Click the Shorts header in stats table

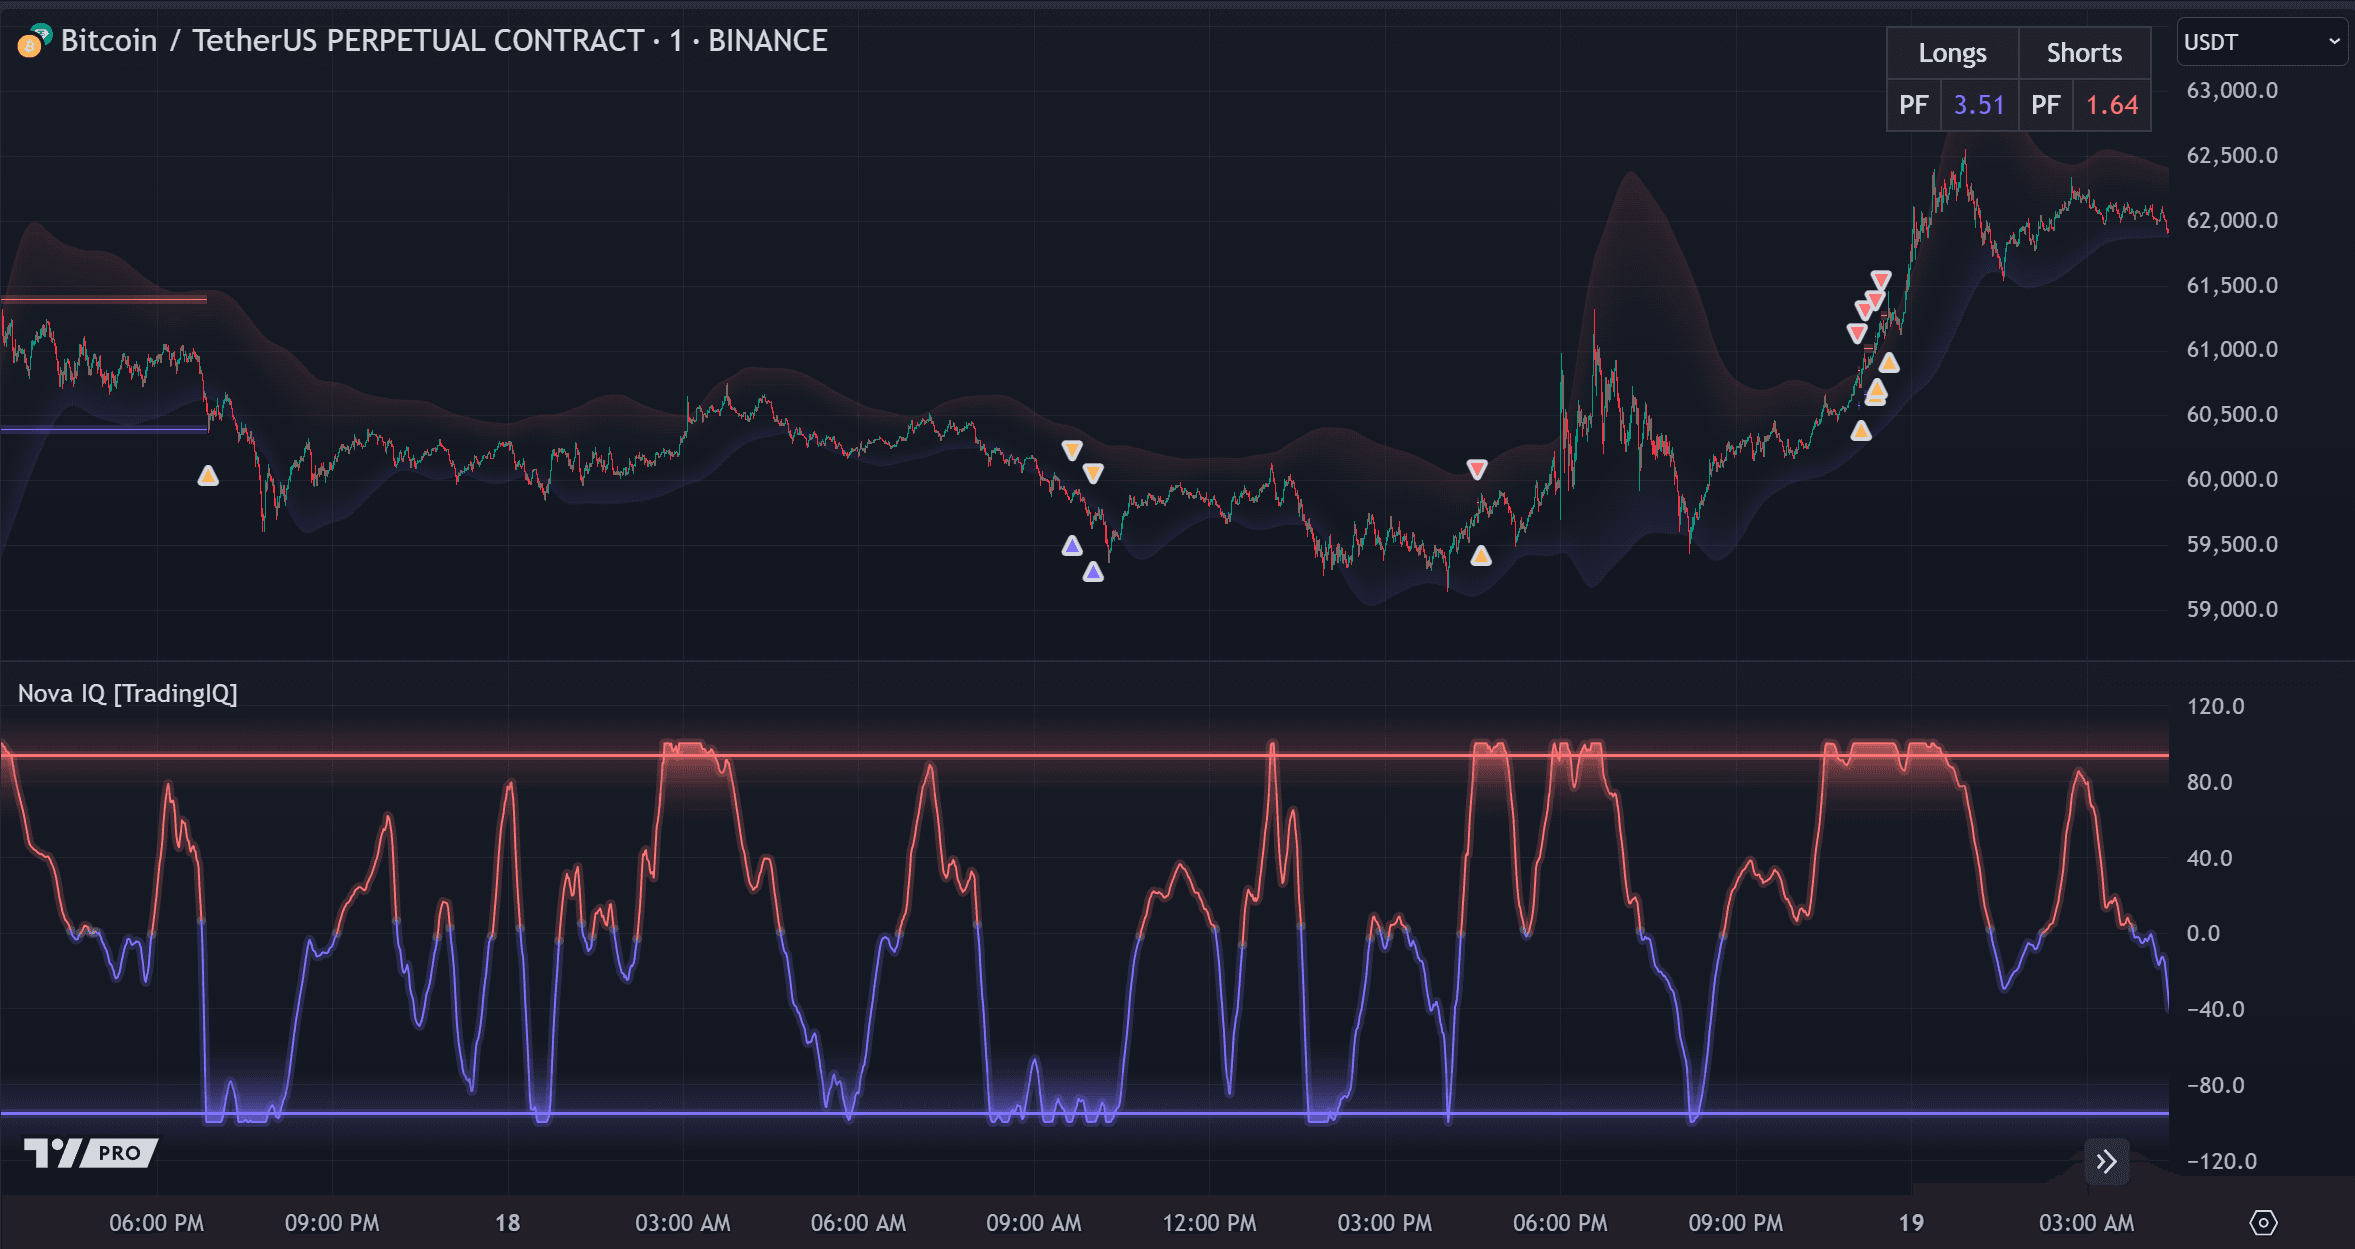(2084, 53)
